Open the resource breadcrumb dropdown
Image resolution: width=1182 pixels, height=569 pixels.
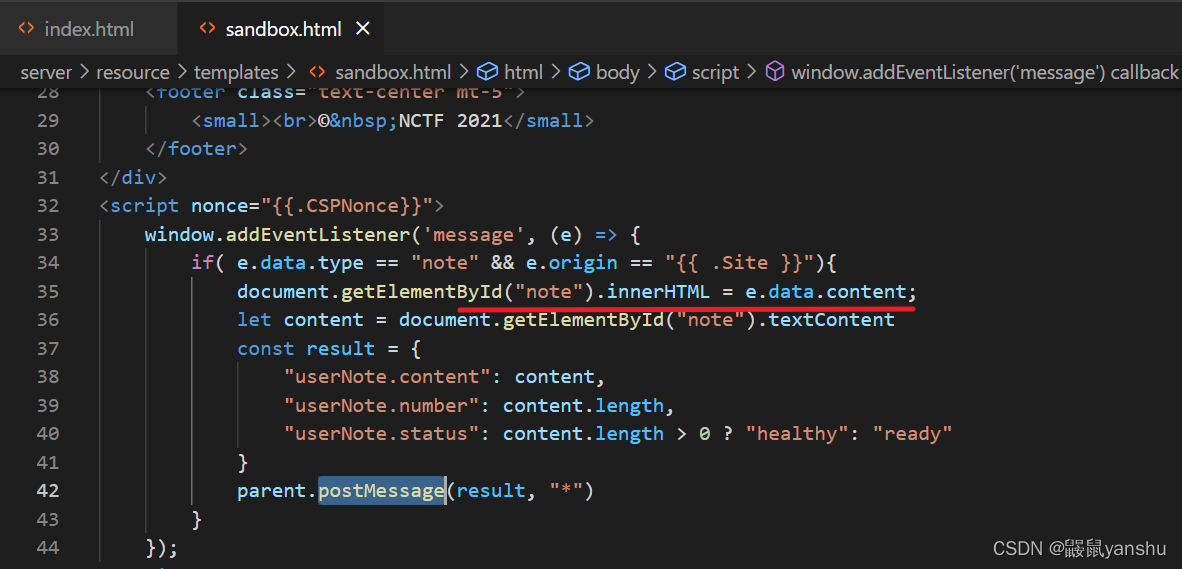click(133, 72)
